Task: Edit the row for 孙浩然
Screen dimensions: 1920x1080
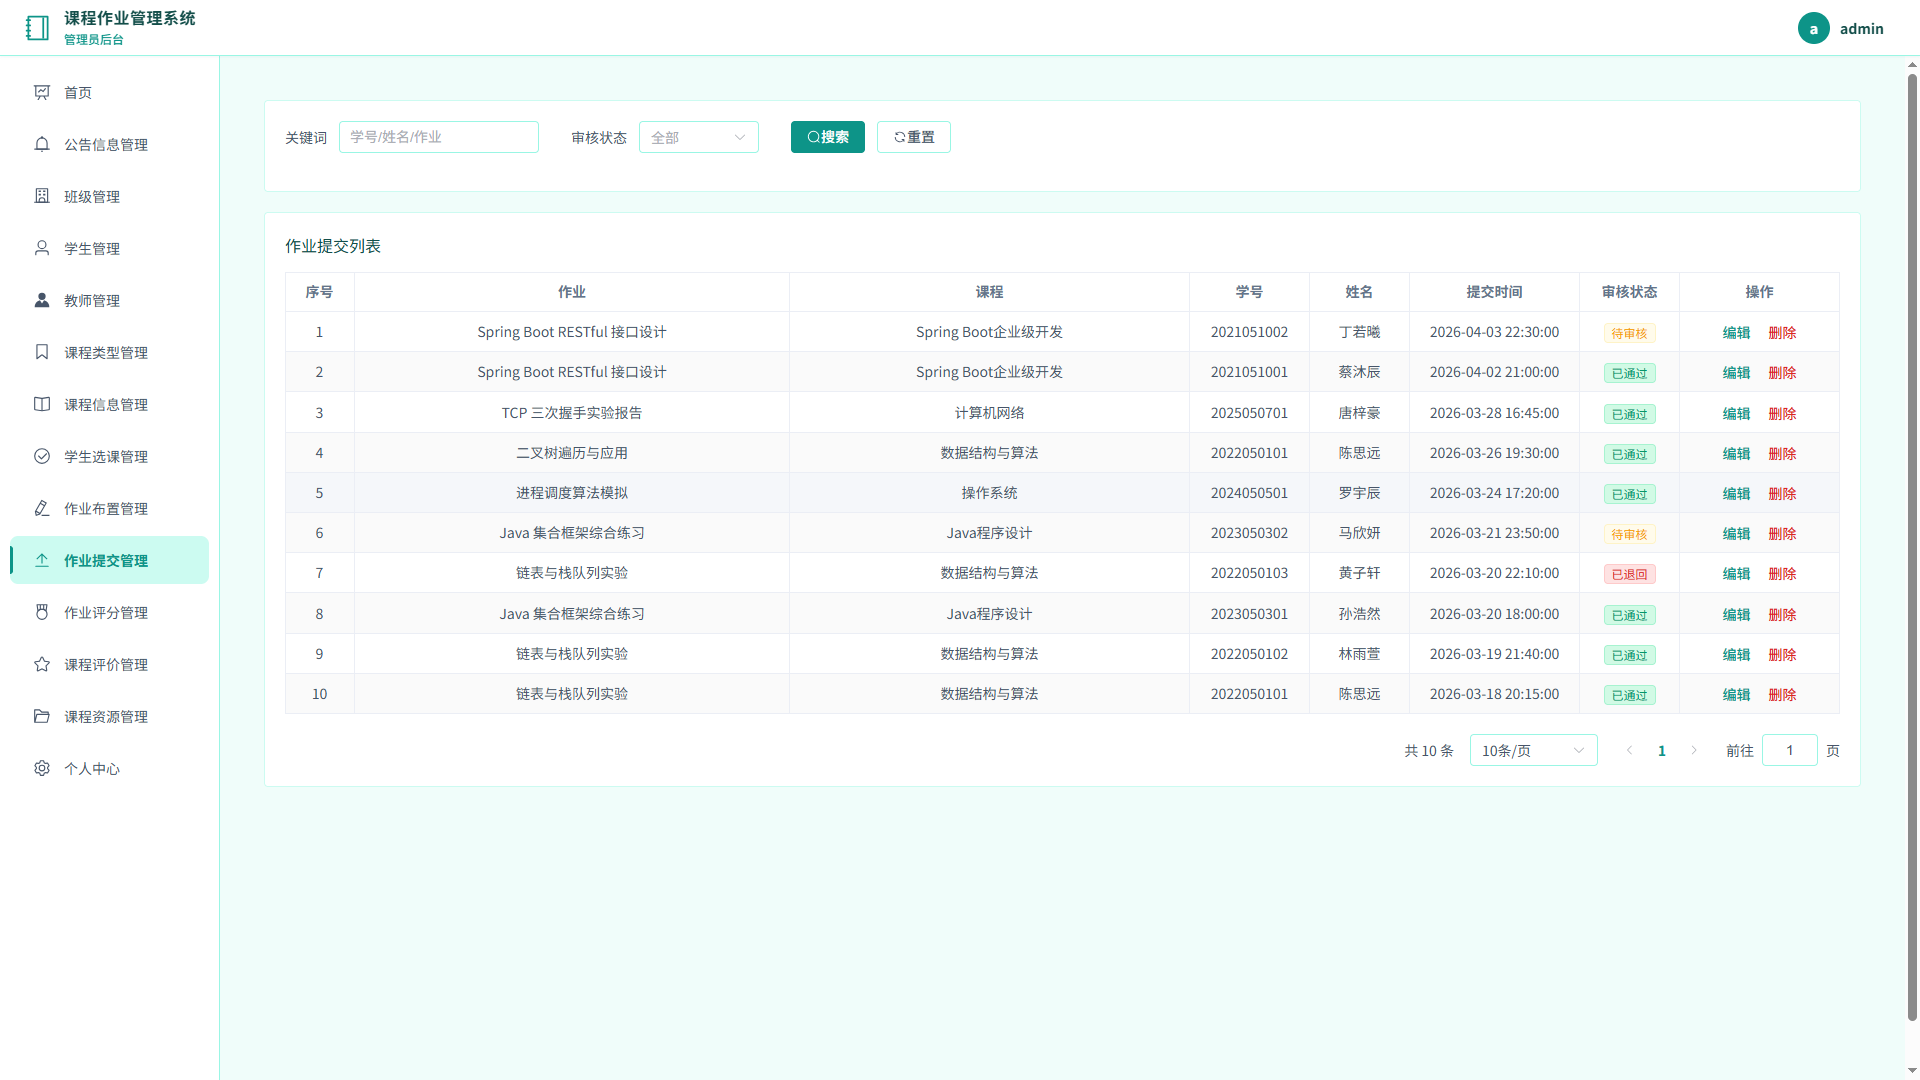Action: point(1736,615)
